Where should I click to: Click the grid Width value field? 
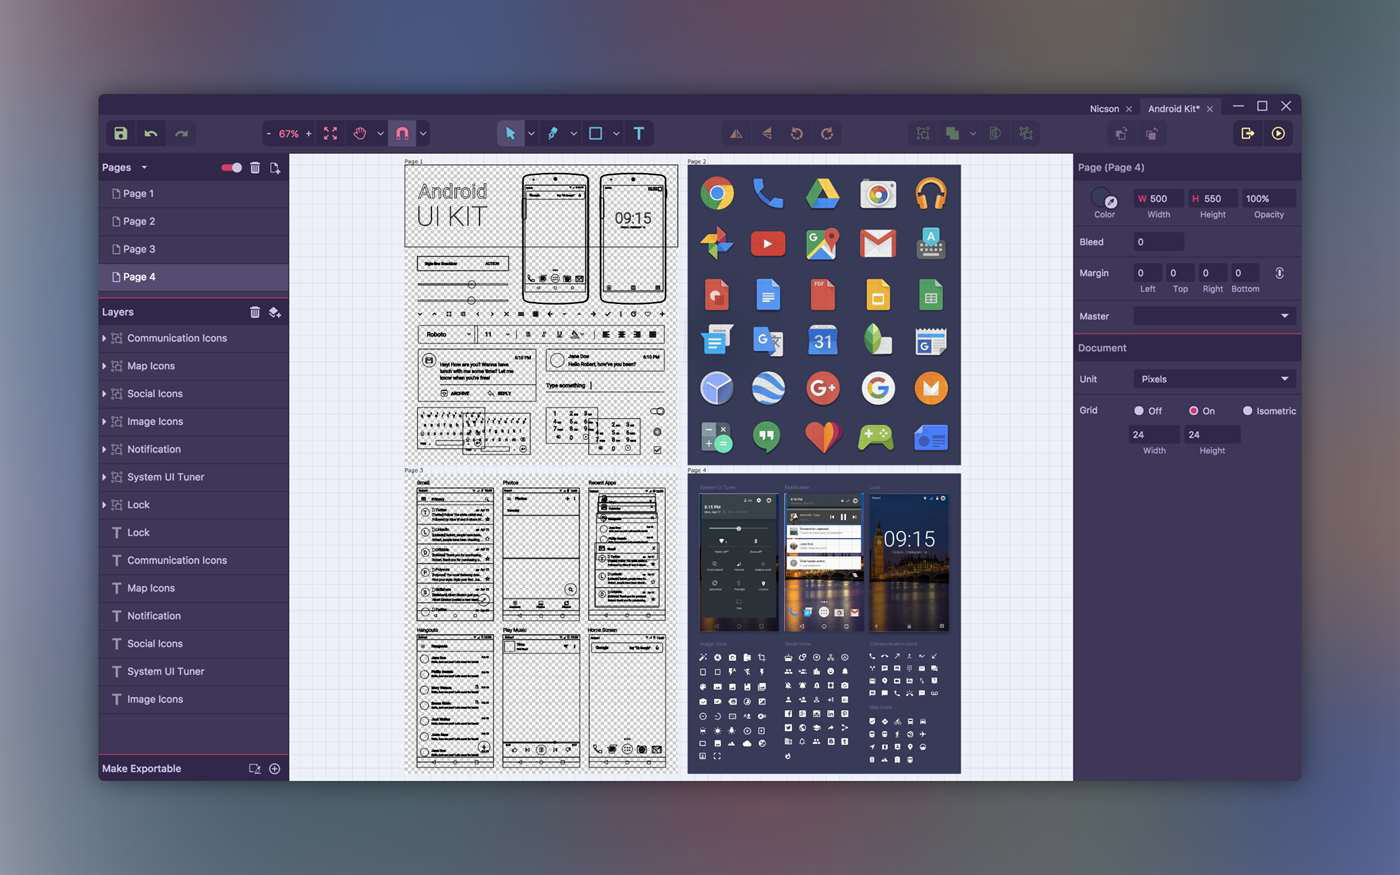pos(1154,435)
